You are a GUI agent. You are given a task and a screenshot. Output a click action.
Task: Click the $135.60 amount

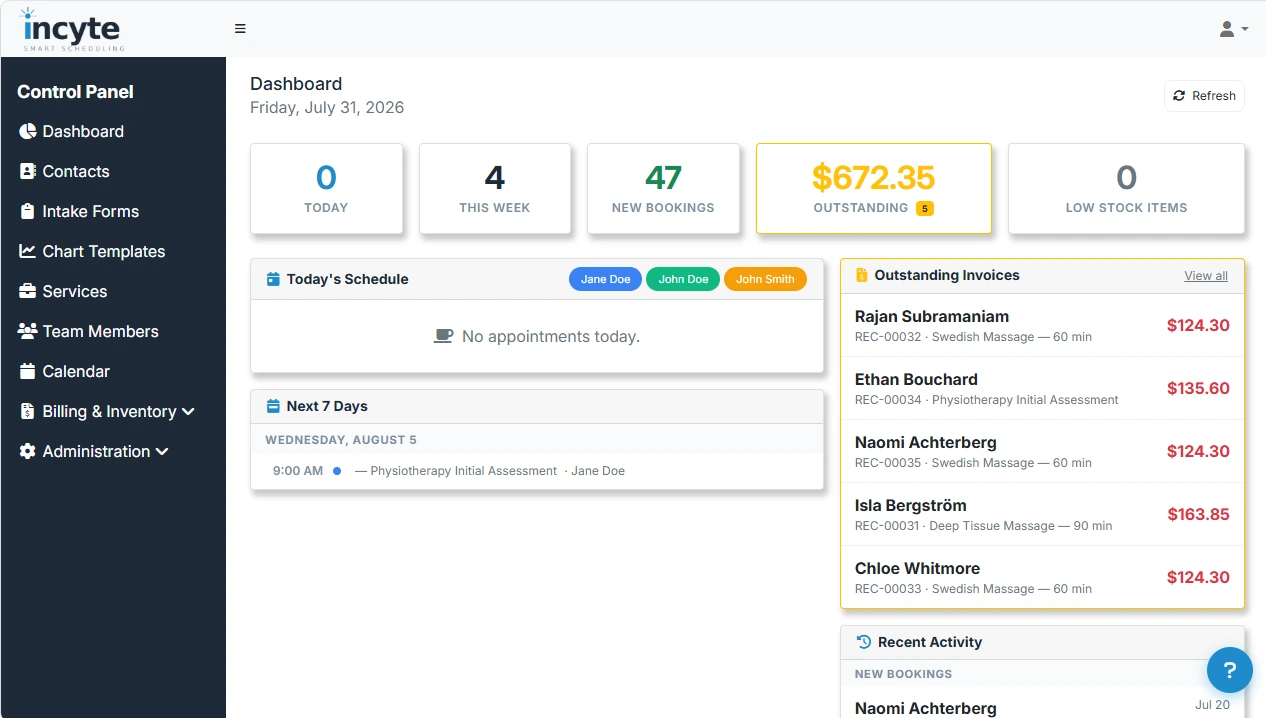pos(1198,388)
